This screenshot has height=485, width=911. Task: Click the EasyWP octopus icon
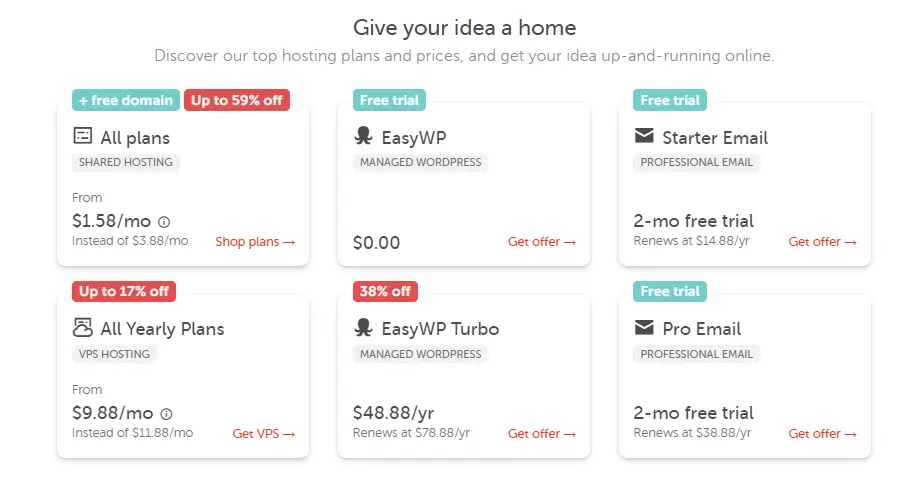click(363, 136)
